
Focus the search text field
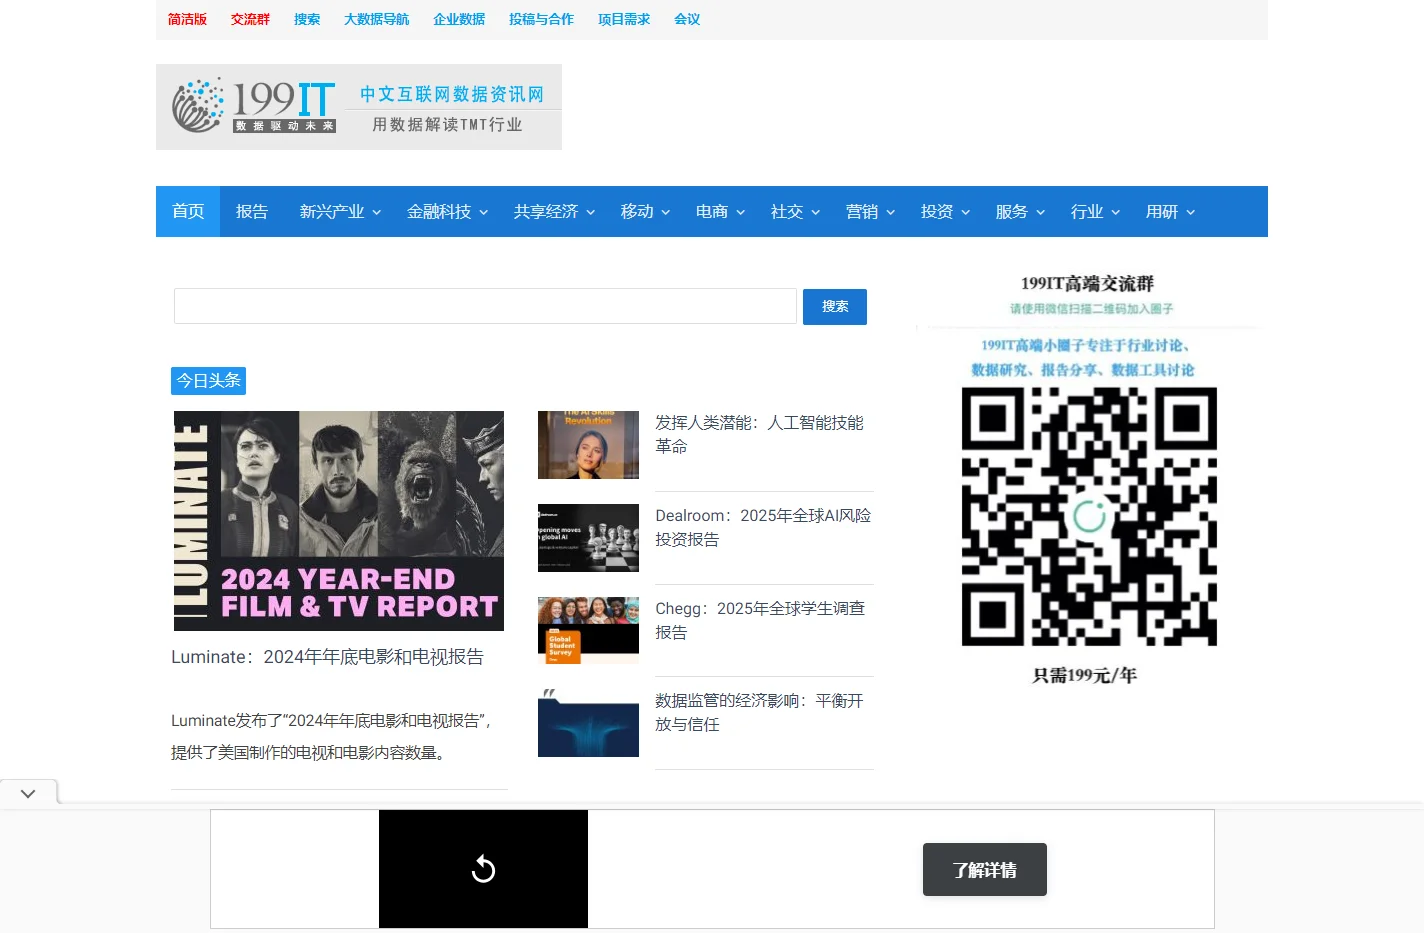(485, 306)
